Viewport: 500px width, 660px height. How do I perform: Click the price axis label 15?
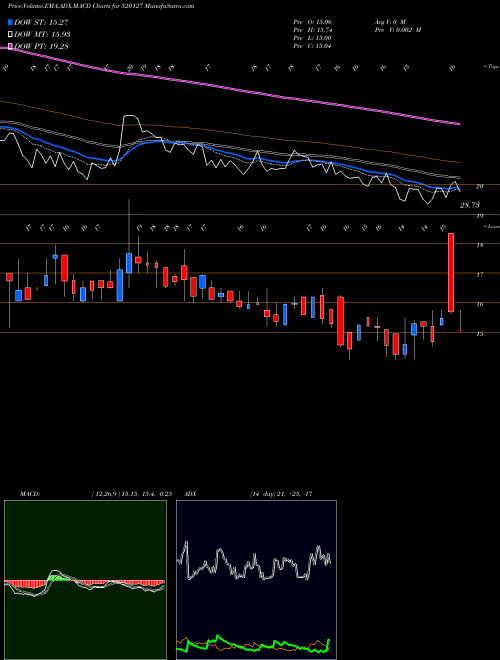(479, 334)
